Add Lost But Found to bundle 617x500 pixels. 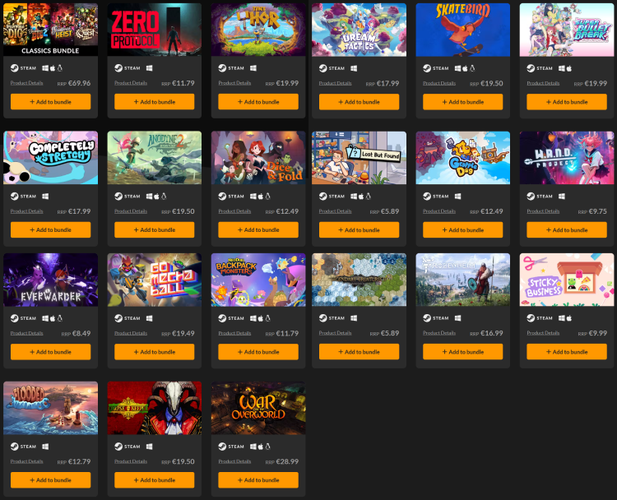tap(359, 230)
